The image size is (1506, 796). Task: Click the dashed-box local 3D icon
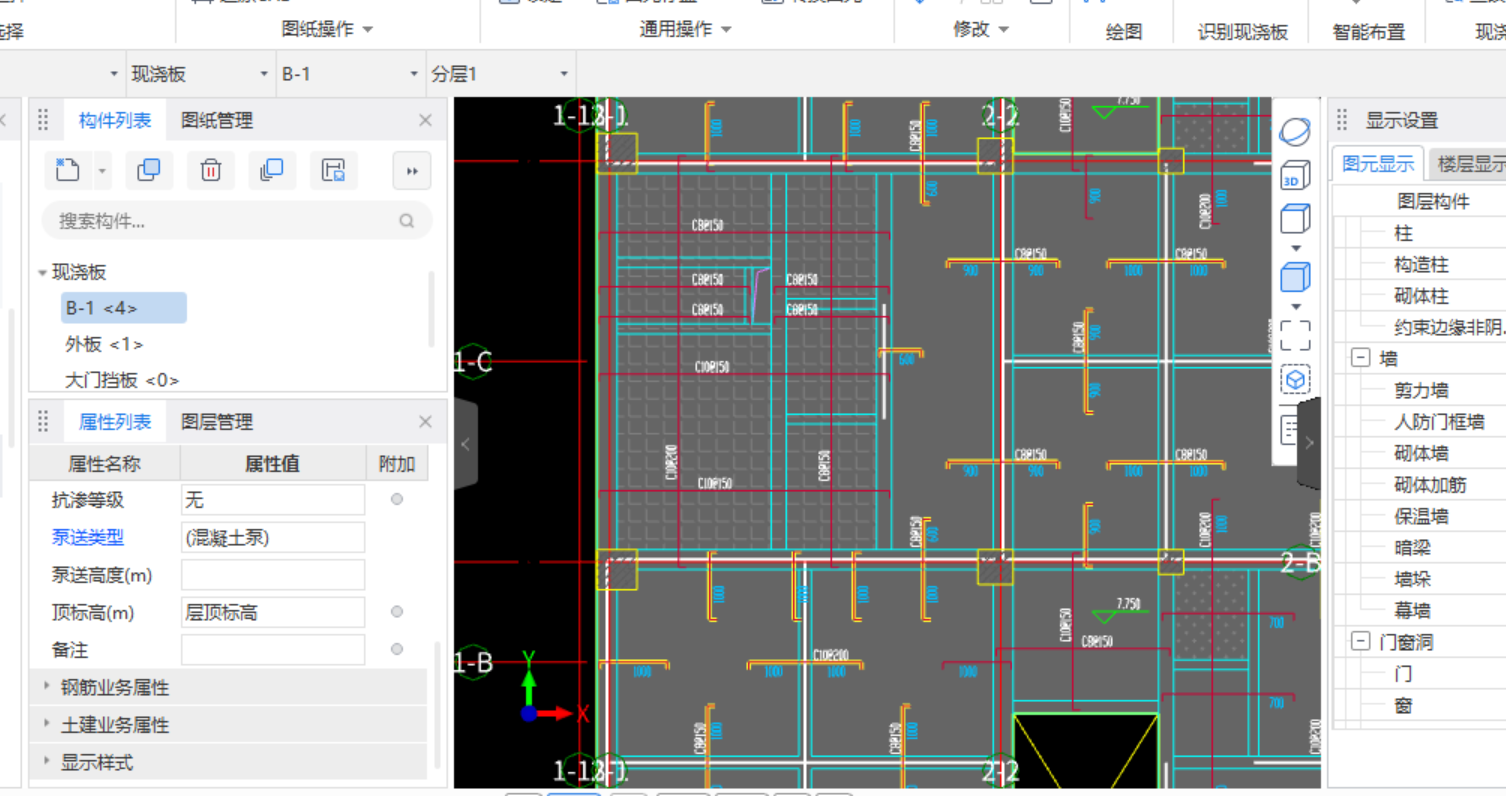pos(1295,380)
